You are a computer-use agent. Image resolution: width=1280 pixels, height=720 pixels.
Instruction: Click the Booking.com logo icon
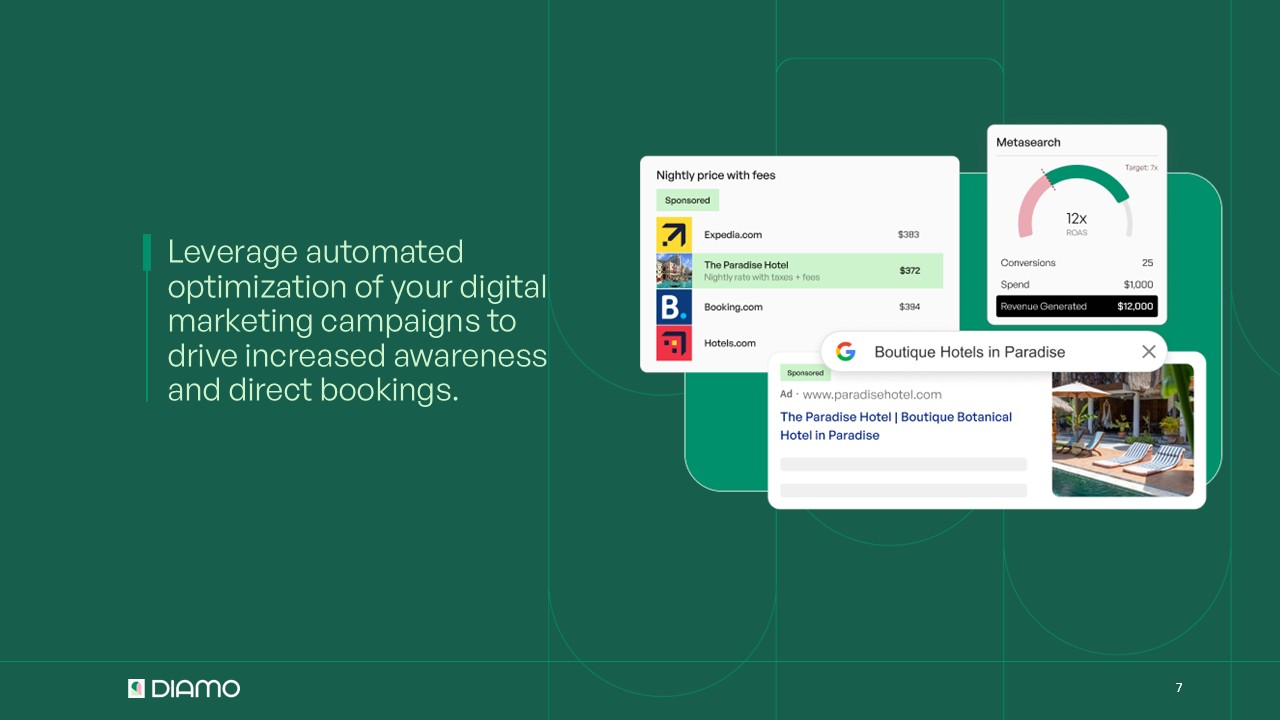point(674,307)
